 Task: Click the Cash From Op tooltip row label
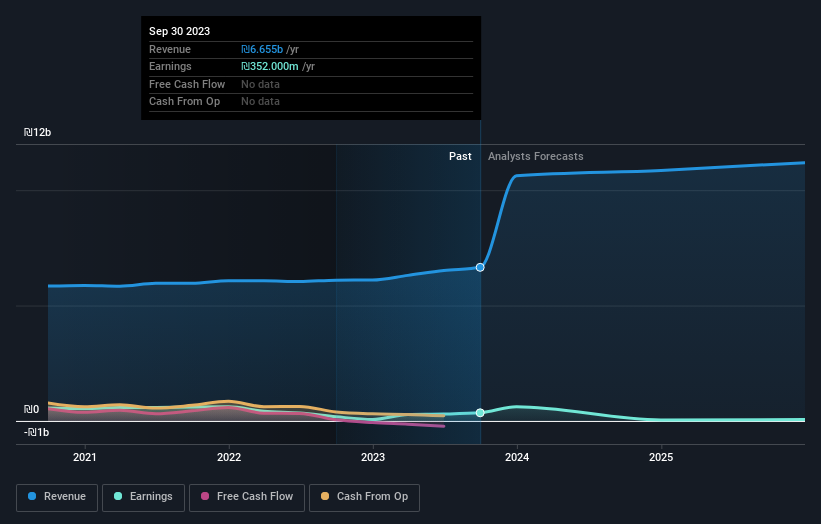click(184, 102)
